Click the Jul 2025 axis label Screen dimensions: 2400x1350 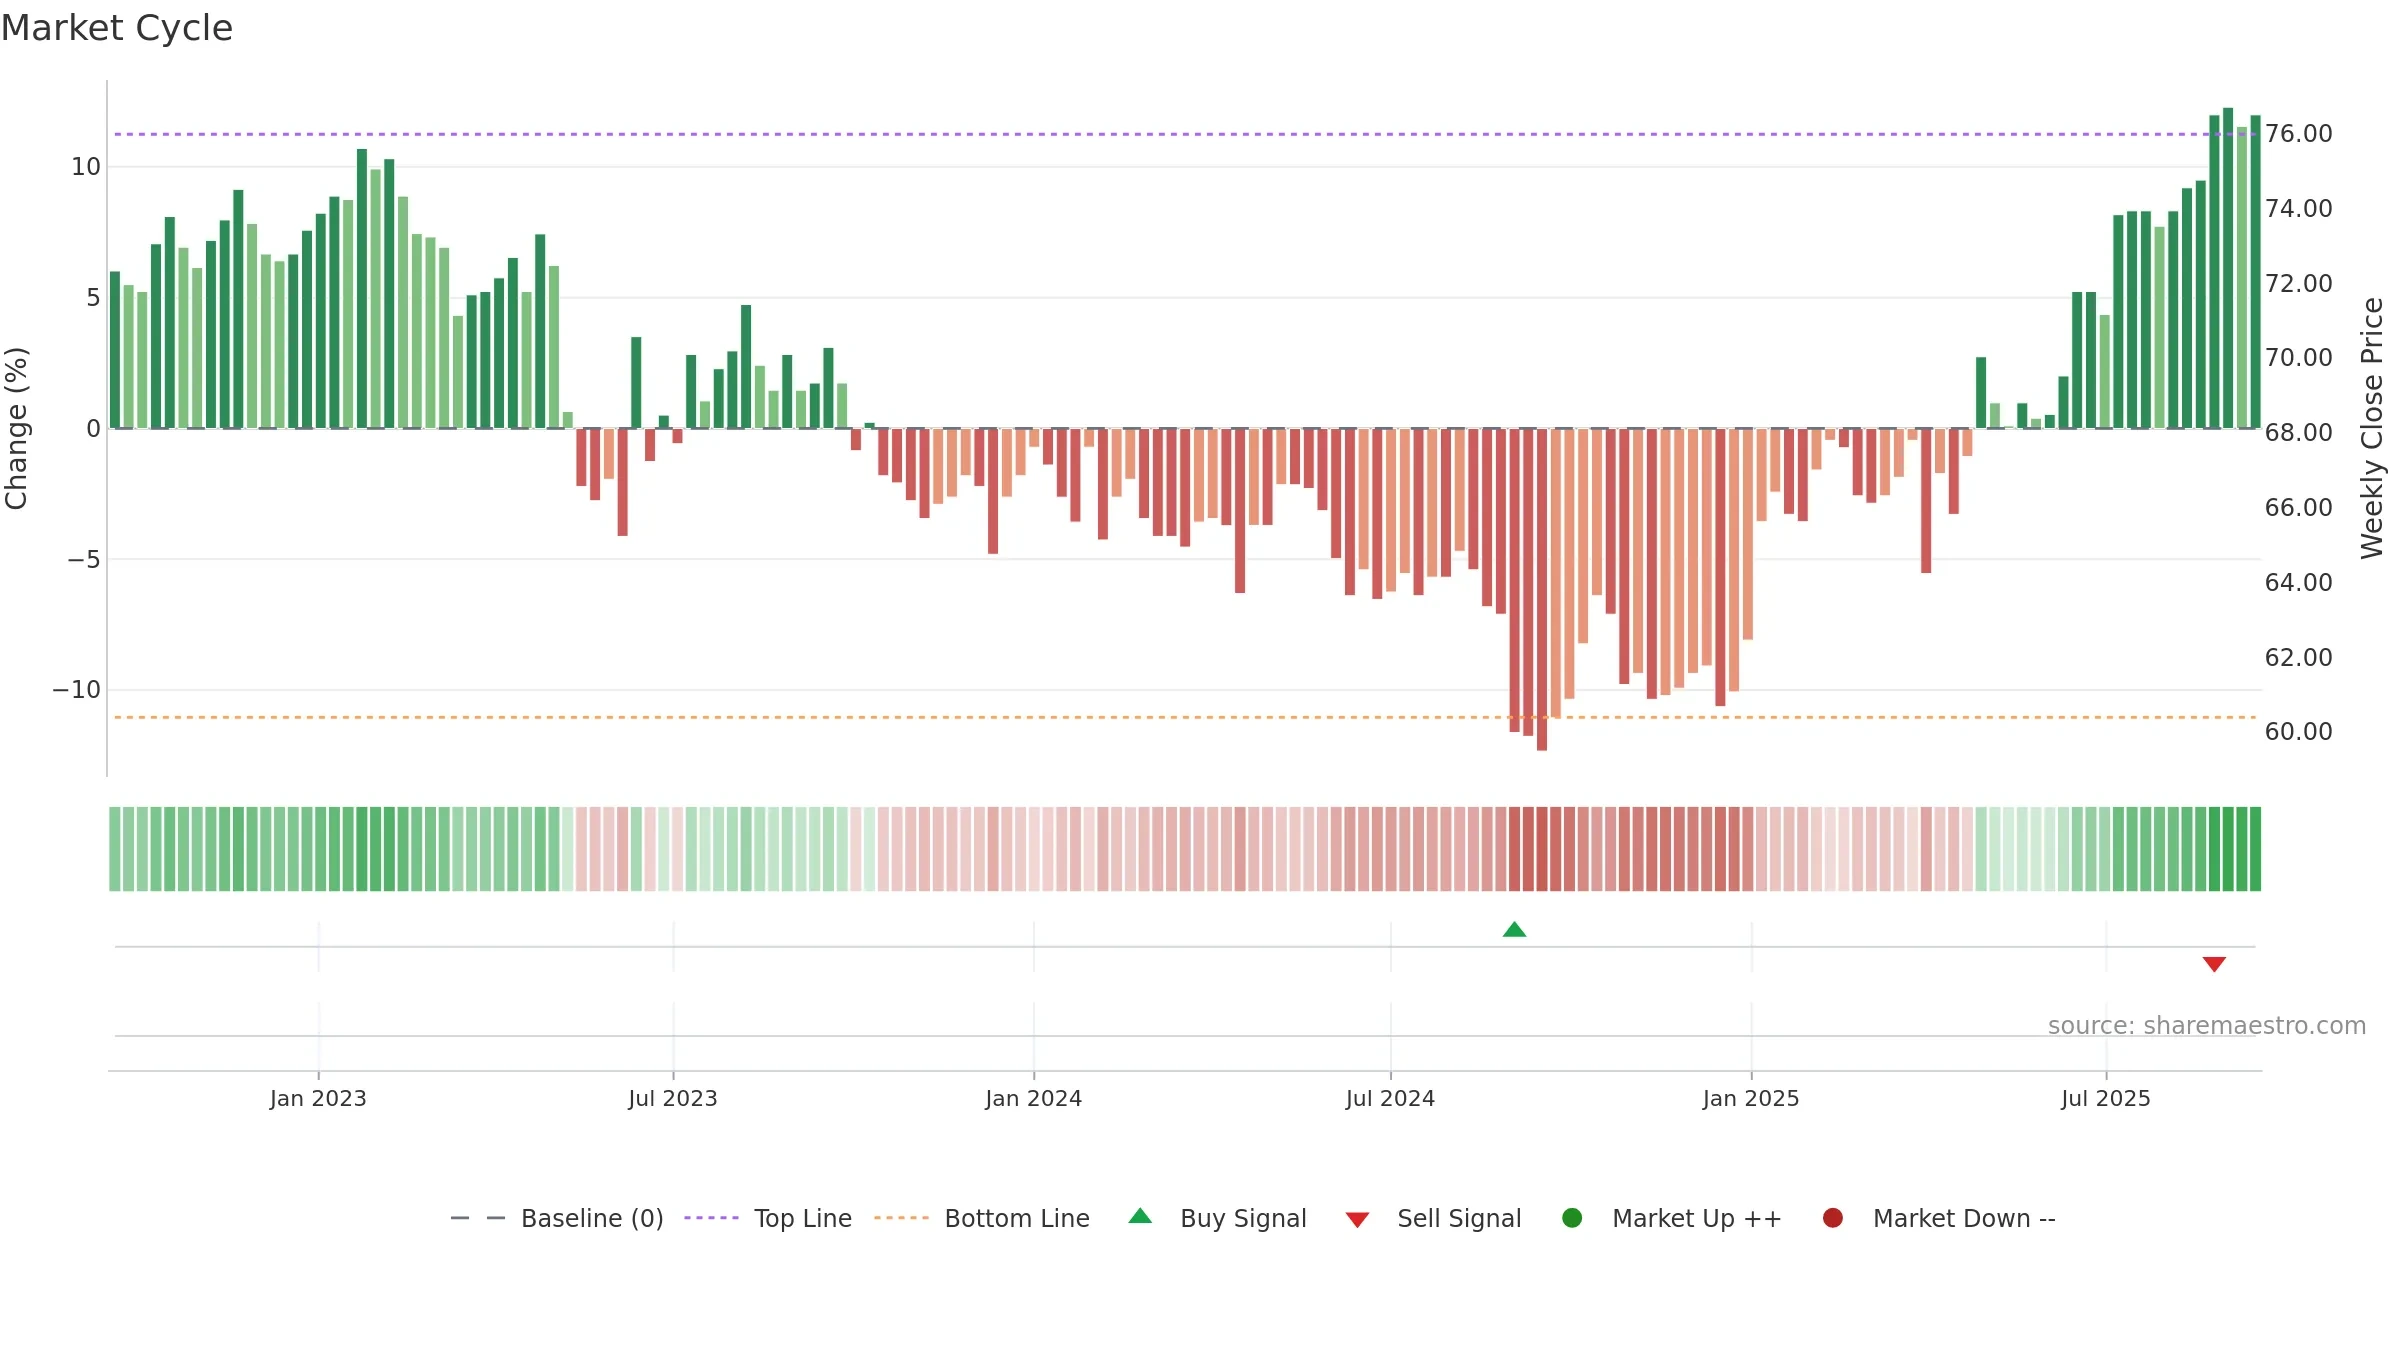(2106, 1098)
